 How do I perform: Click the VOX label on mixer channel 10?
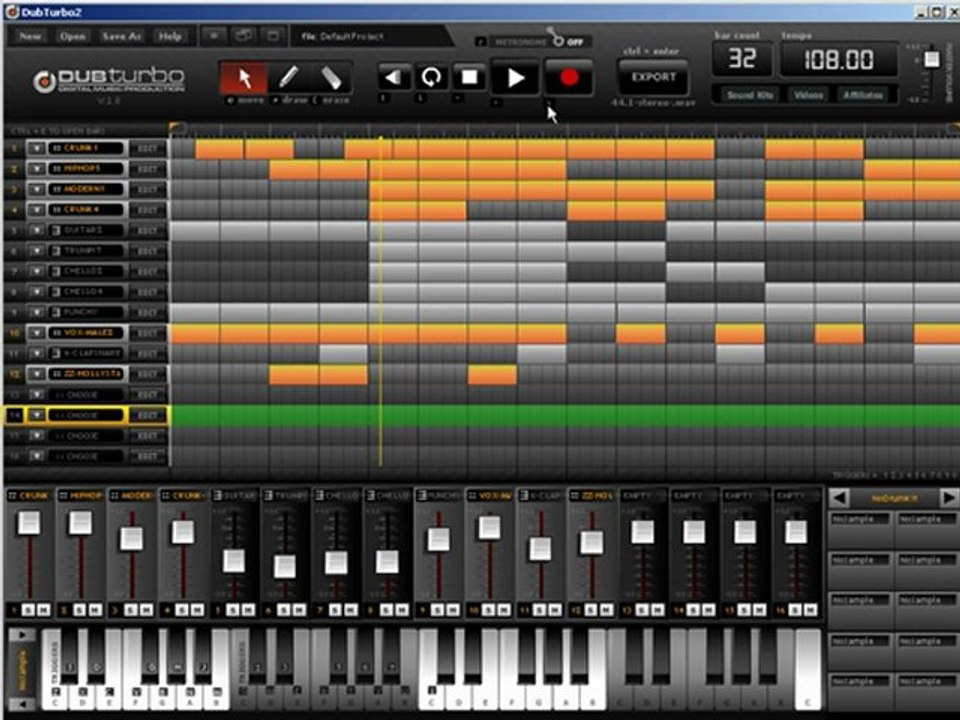[x=489, y=495]
